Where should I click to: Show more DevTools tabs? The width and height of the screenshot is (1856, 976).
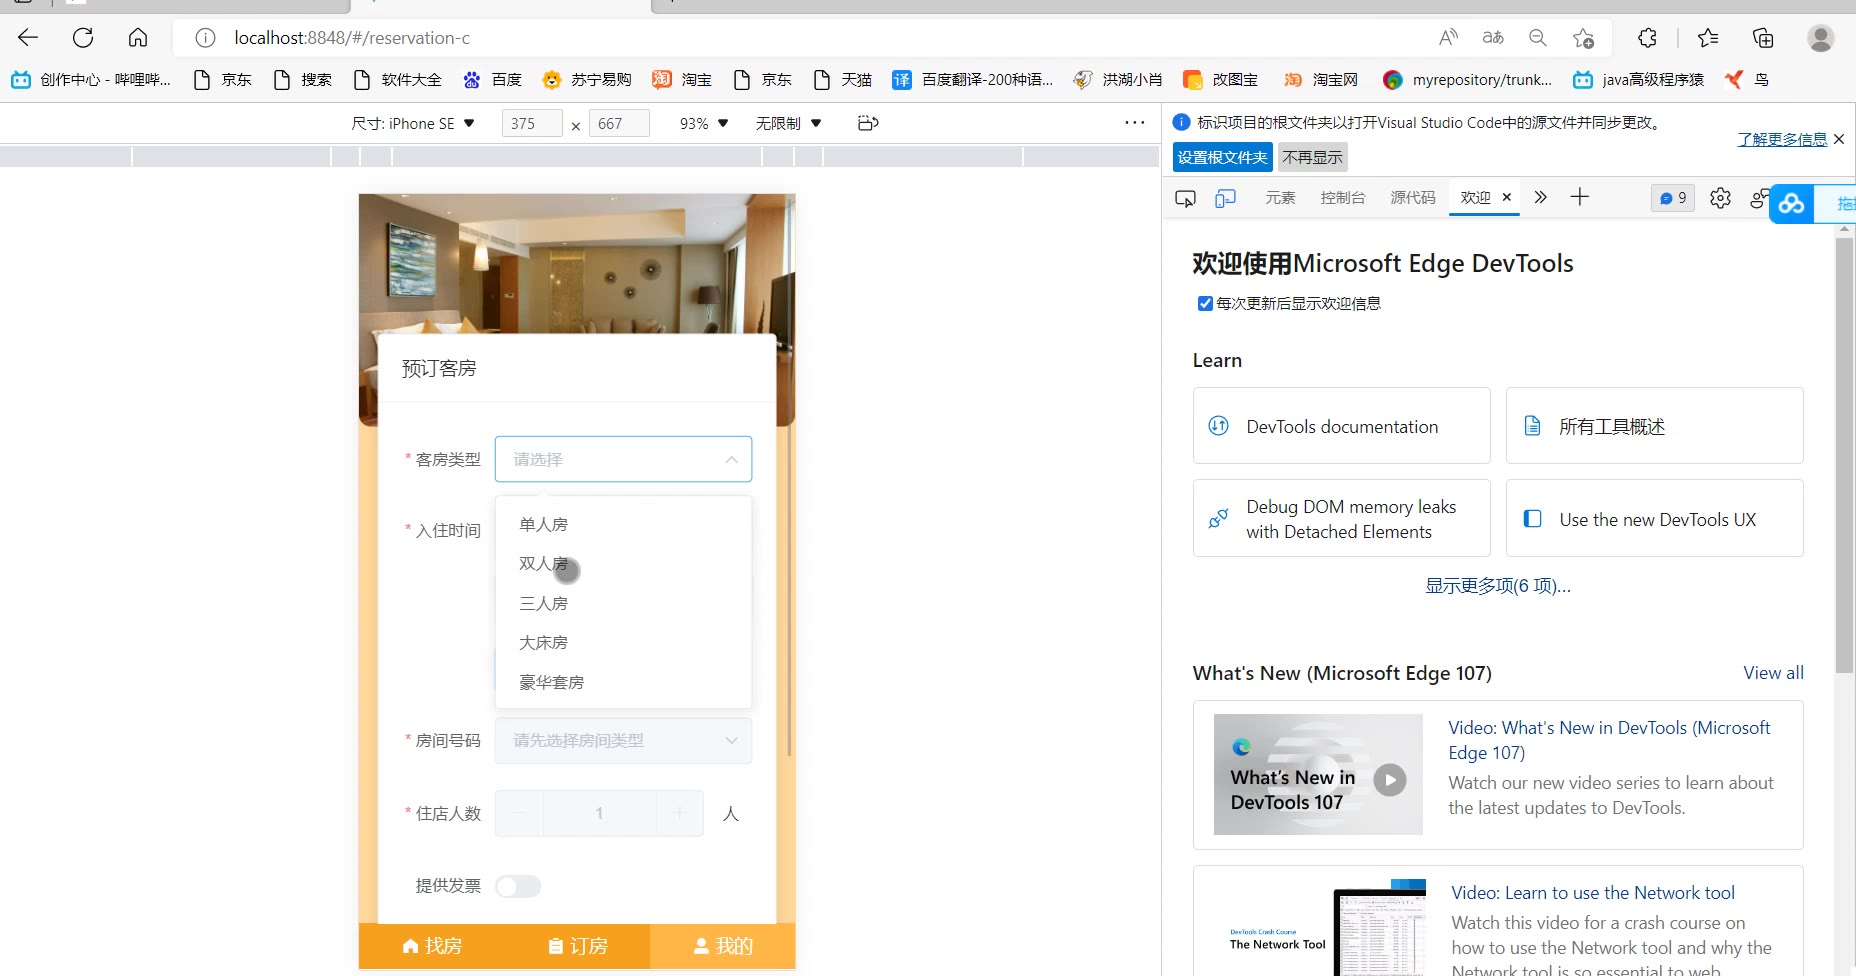click(1540, 197)
